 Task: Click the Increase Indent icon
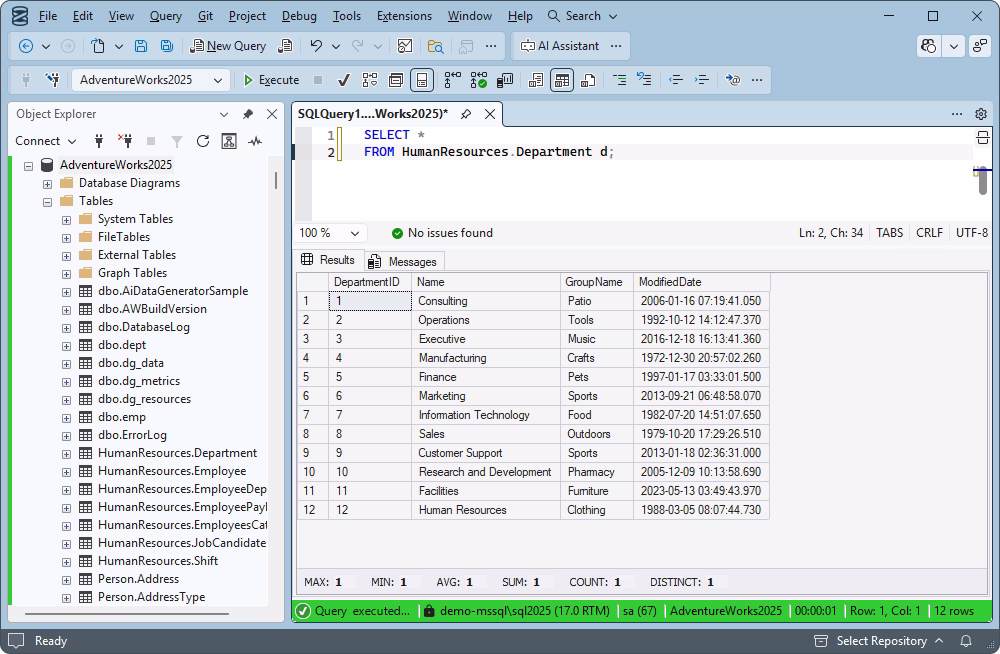coord(702,80)
